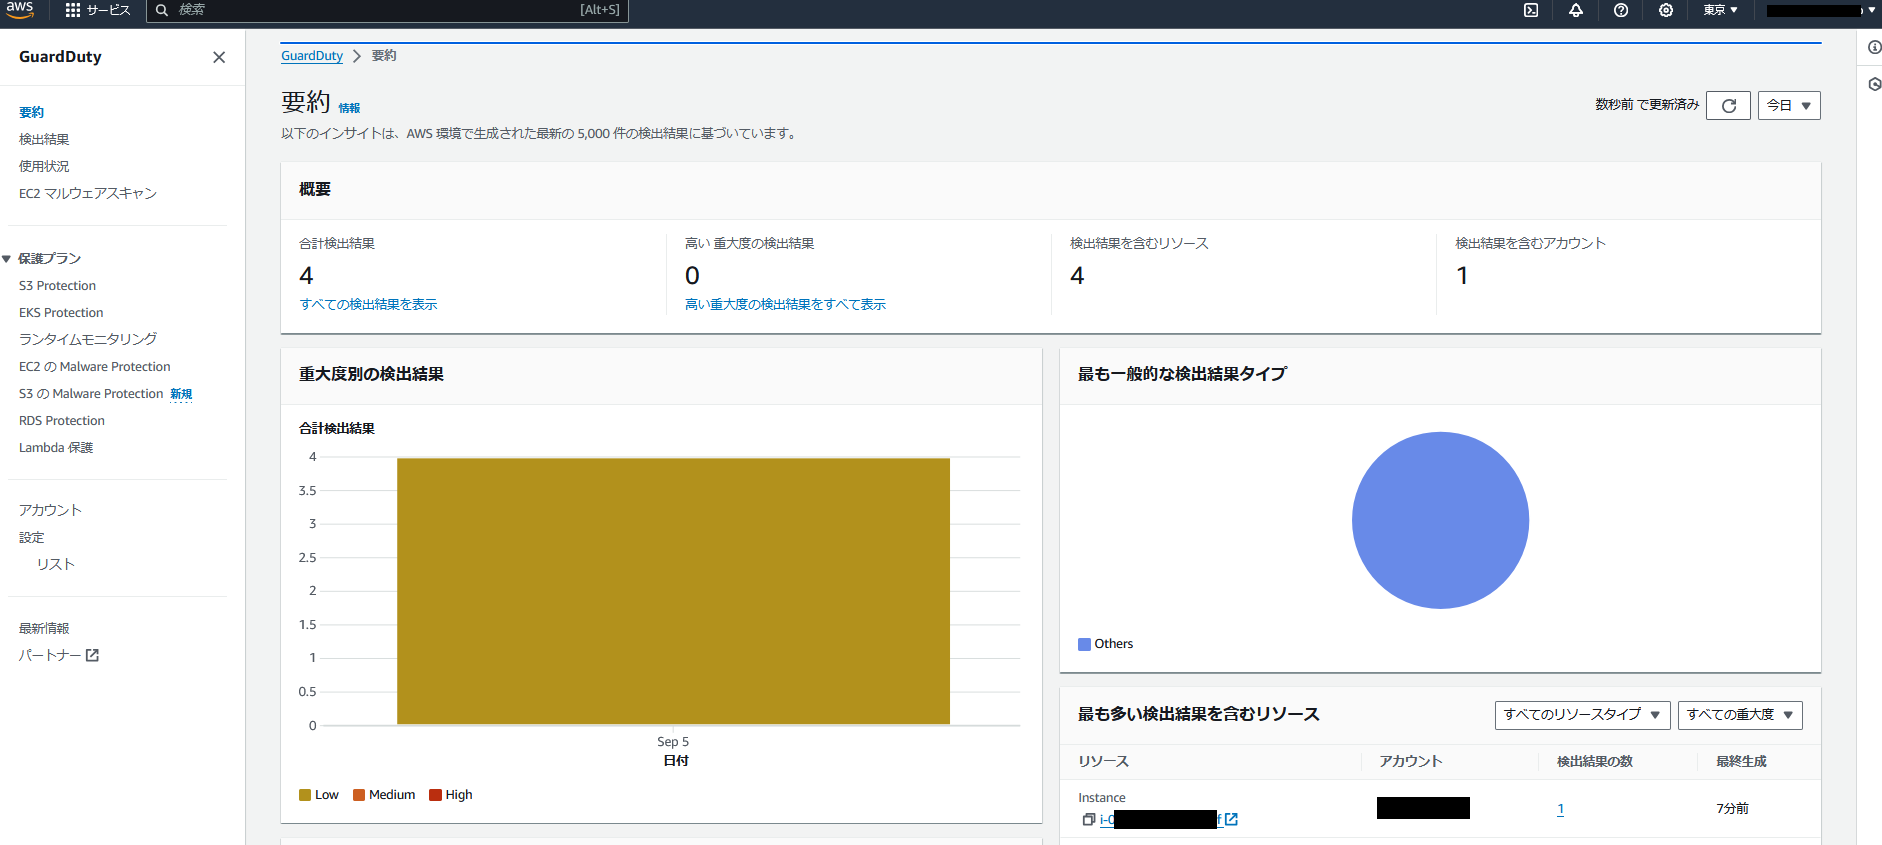Open S3 の Malware Protection page
The height and width of the screenshot is (845, 1882).
(x=91, y=393)
